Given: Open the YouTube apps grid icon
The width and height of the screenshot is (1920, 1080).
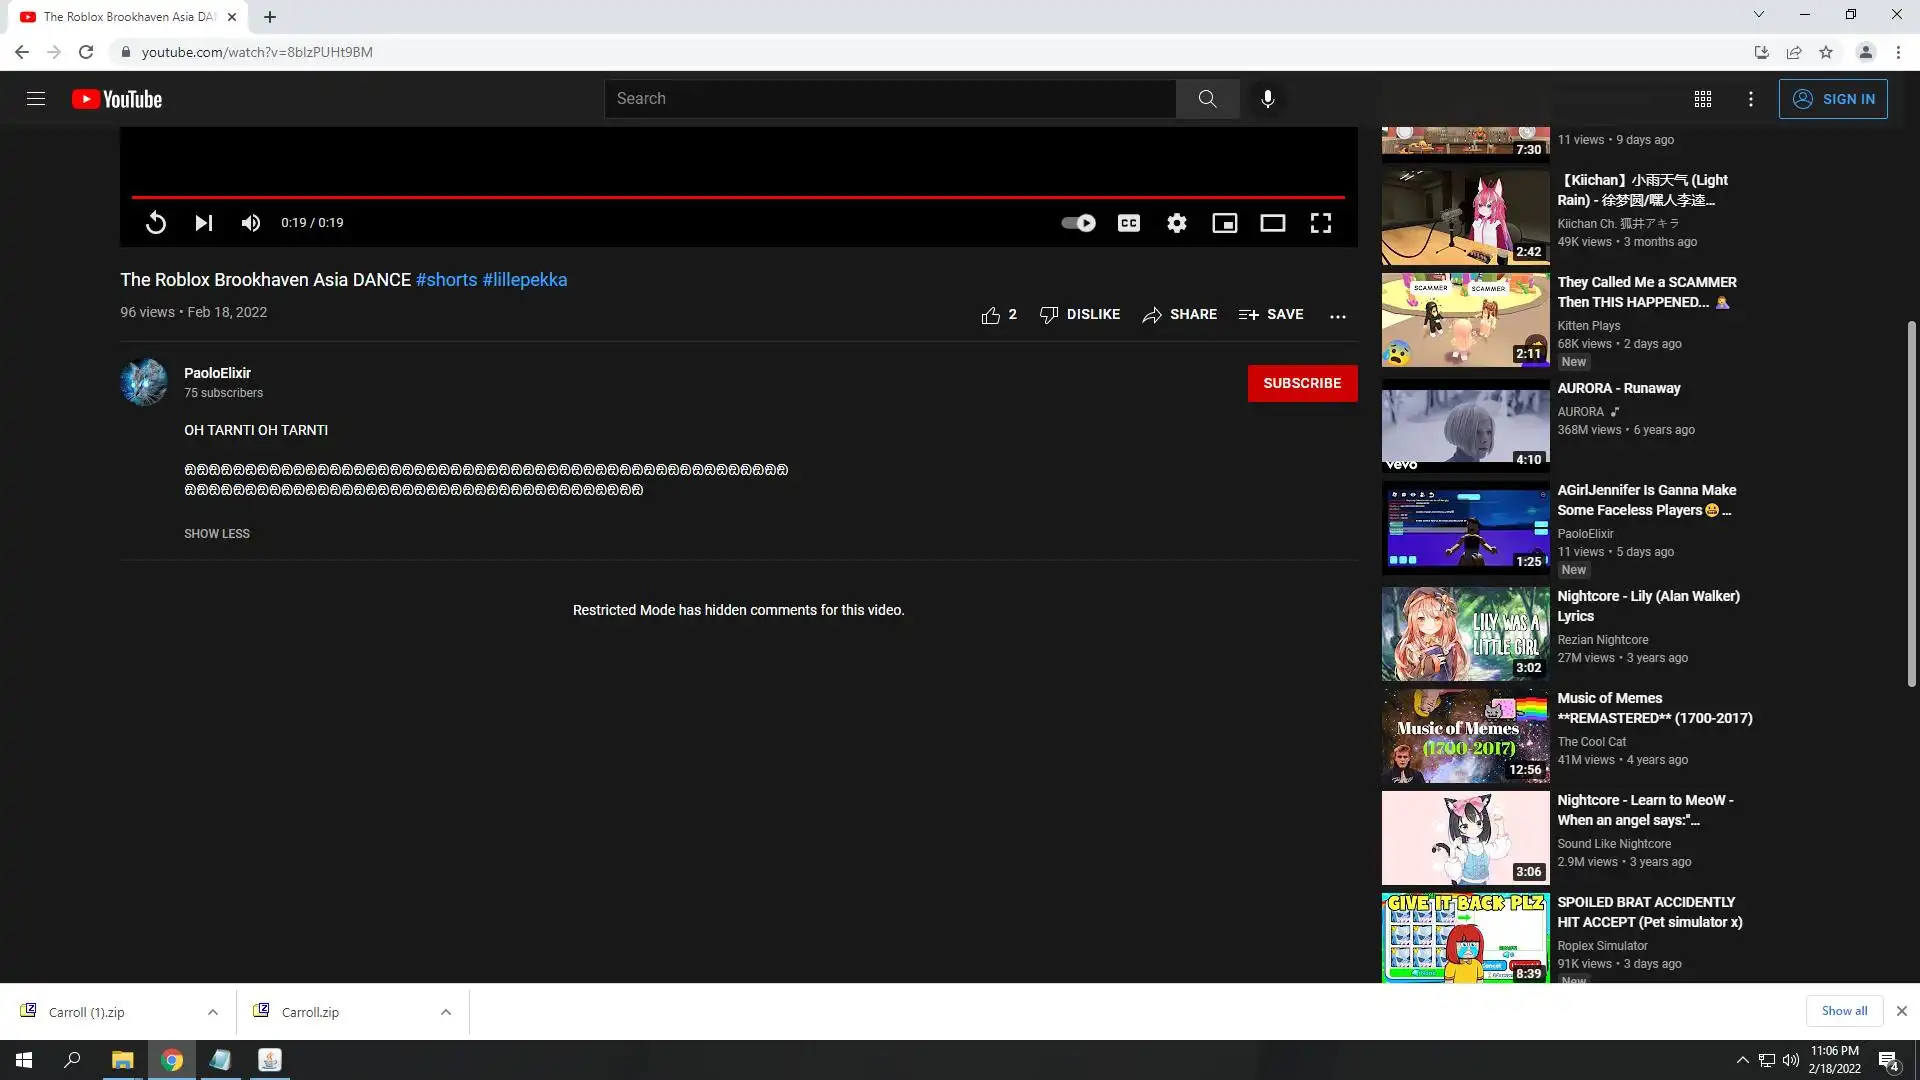Looking at the screenshot, I should click(x=1703, y=99).
